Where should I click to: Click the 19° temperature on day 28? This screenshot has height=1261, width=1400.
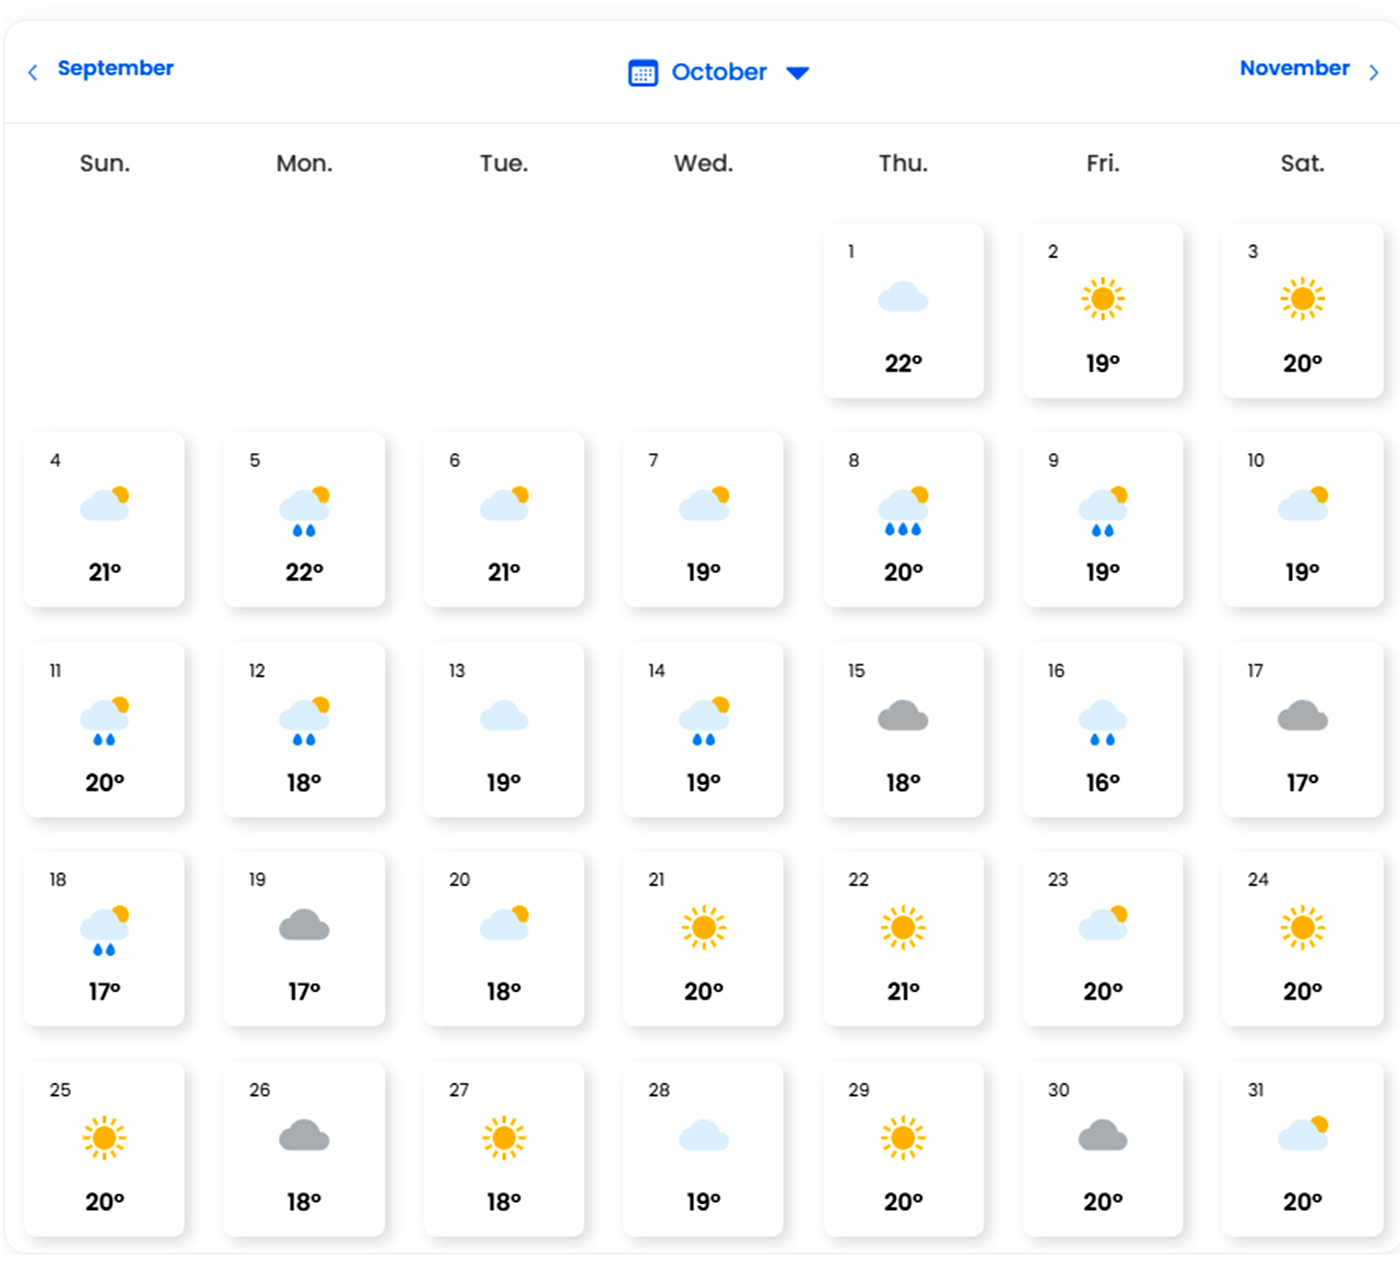(x=703, y=1201)
